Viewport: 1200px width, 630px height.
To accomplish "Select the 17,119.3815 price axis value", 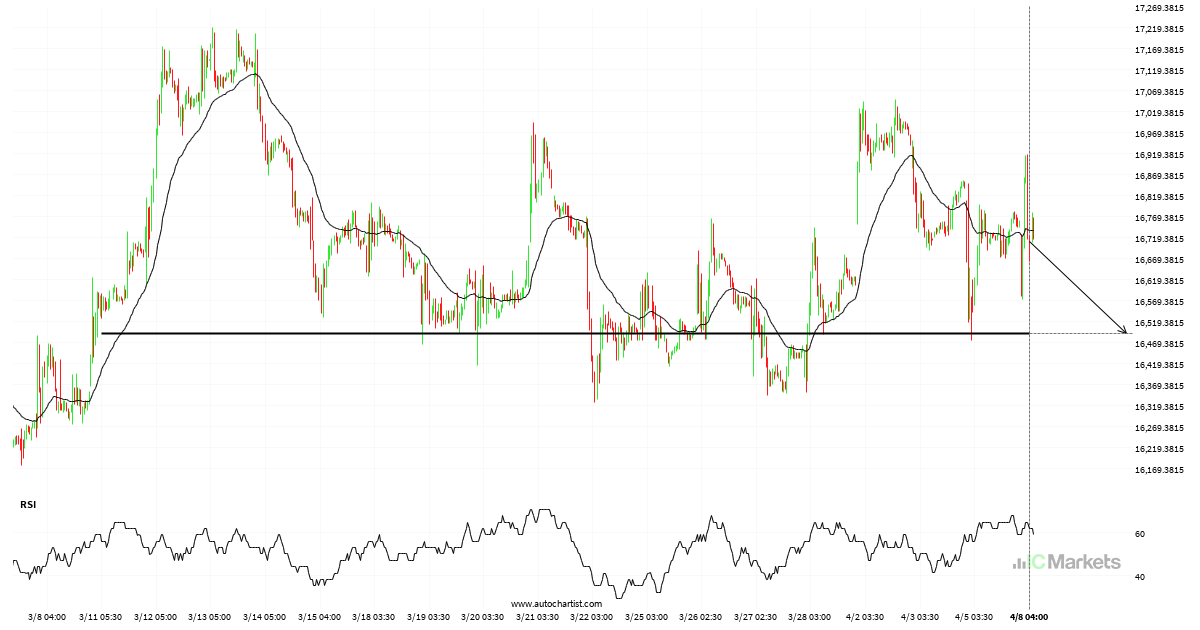I will point(1160,71).
